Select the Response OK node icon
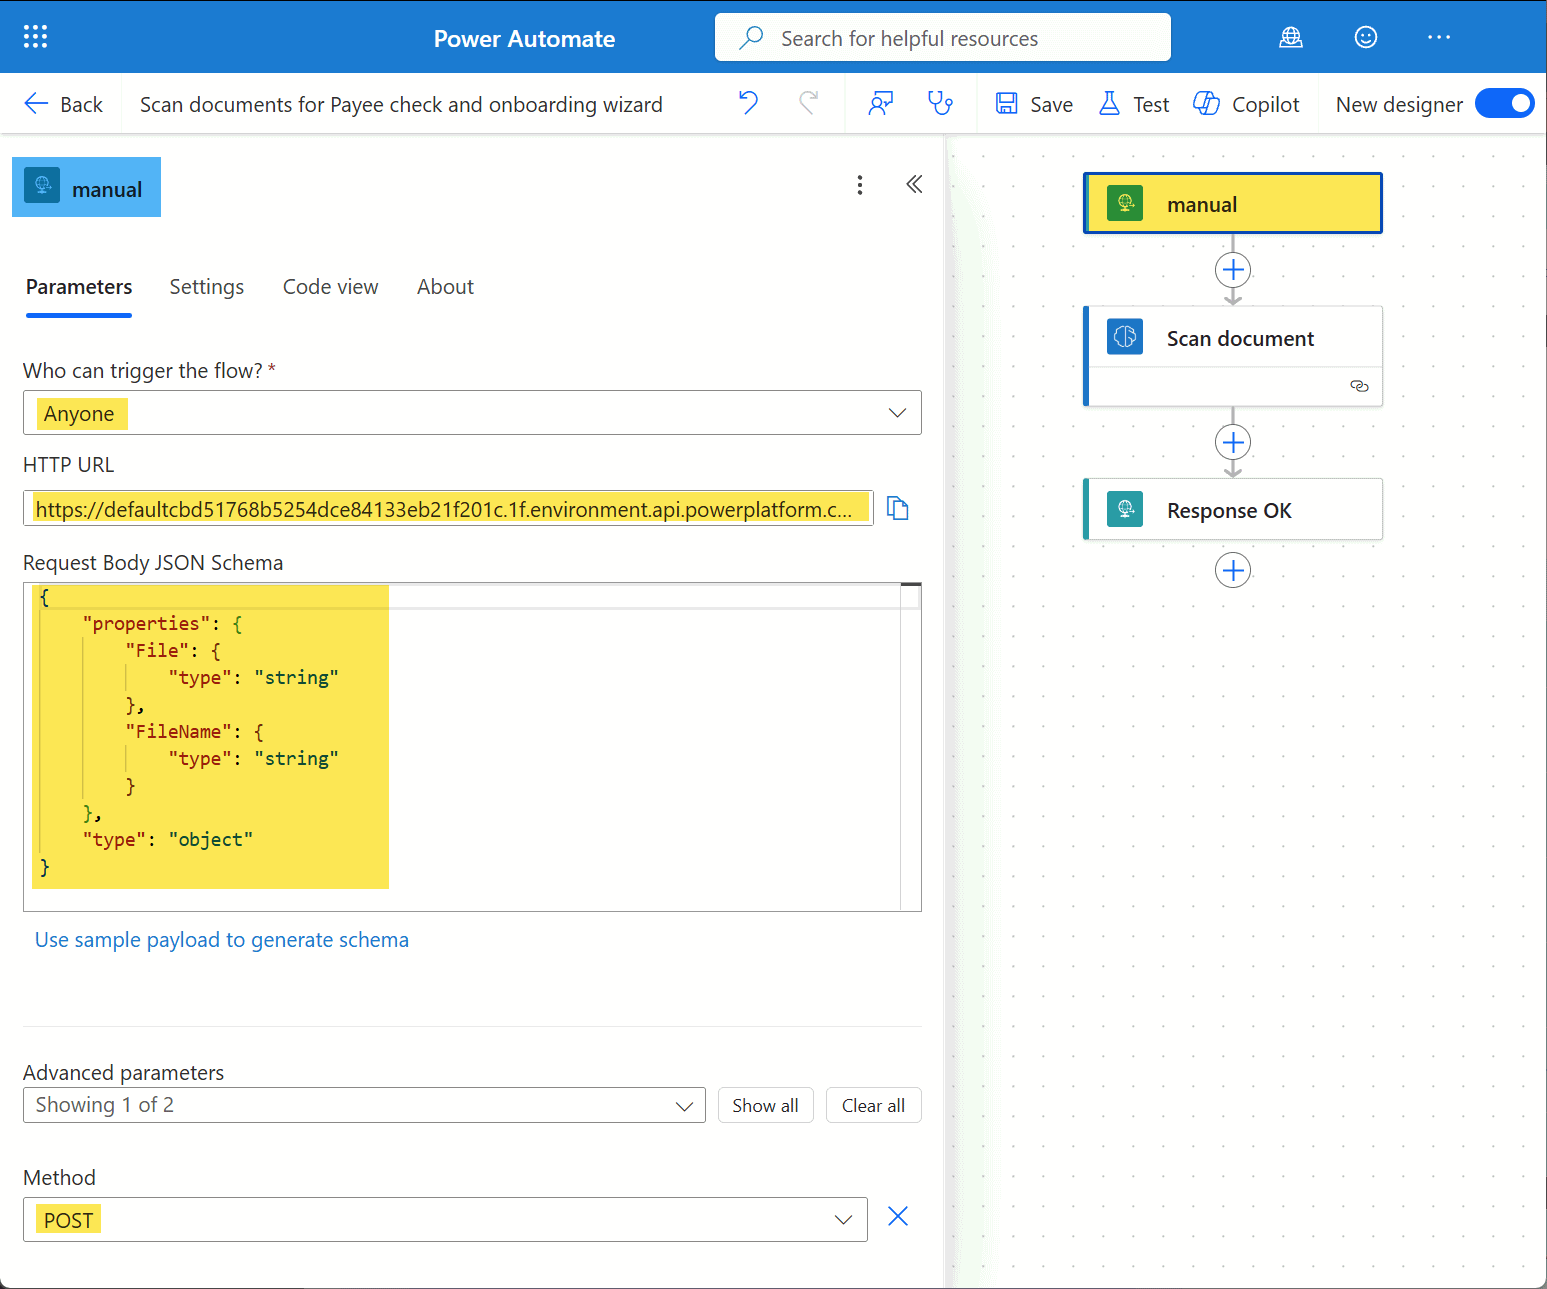This screenshot has height=1289, width=1547. point(1125,509)
